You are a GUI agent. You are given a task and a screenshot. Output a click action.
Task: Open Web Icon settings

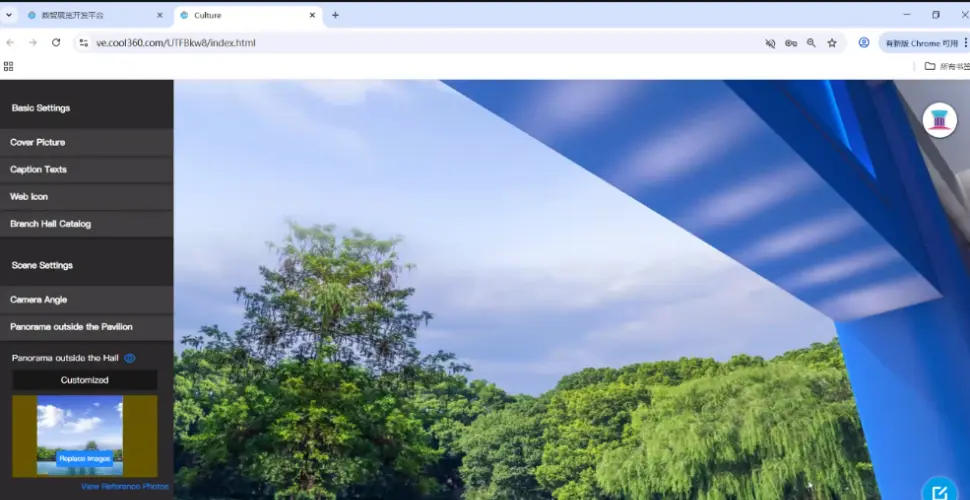coord(87,197)
